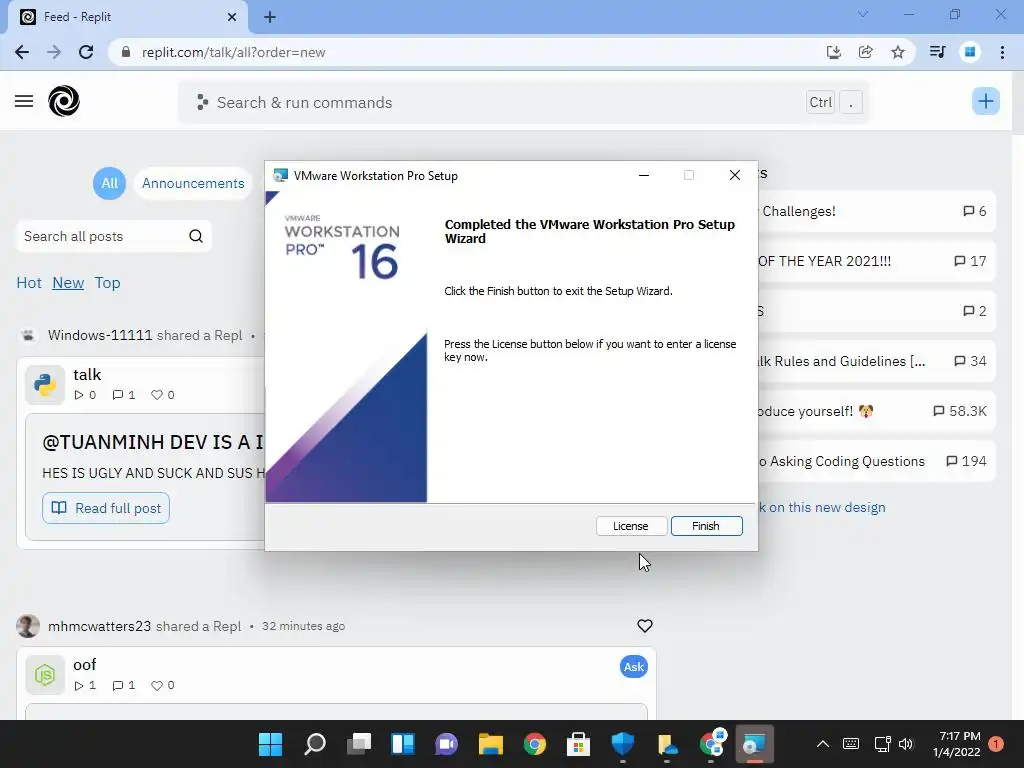Open Chat app on taskbar
The width and height of the screenshot is (1024, 768).
[x=447, y=744]
